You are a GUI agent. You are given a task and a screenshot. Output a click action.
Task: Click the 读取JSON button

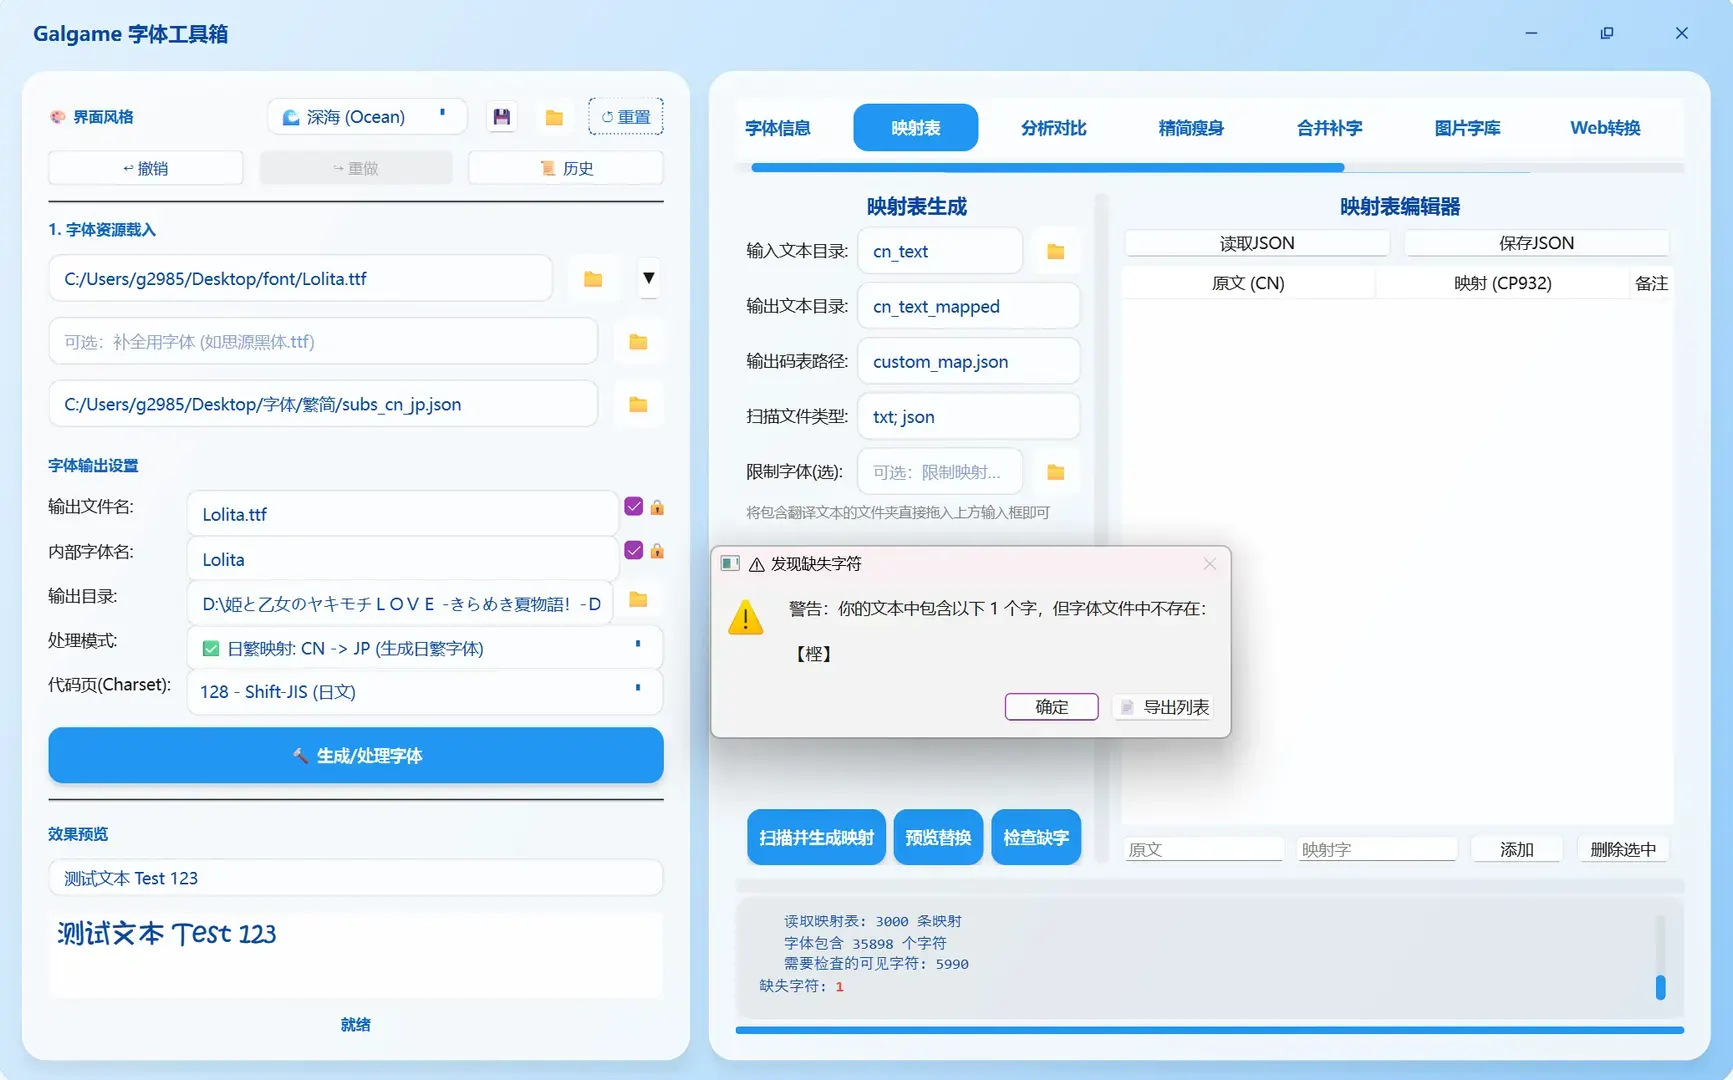(x=1257, y=243)
